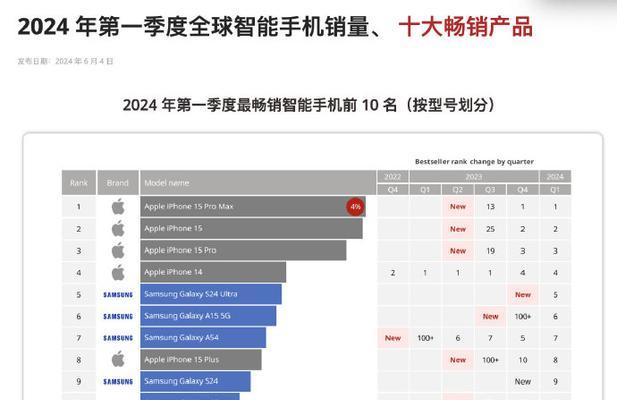The image size is (617, 400).
Task: Click the Samsung logo beside Galaxy A54
Action: (x=118, y=338)
